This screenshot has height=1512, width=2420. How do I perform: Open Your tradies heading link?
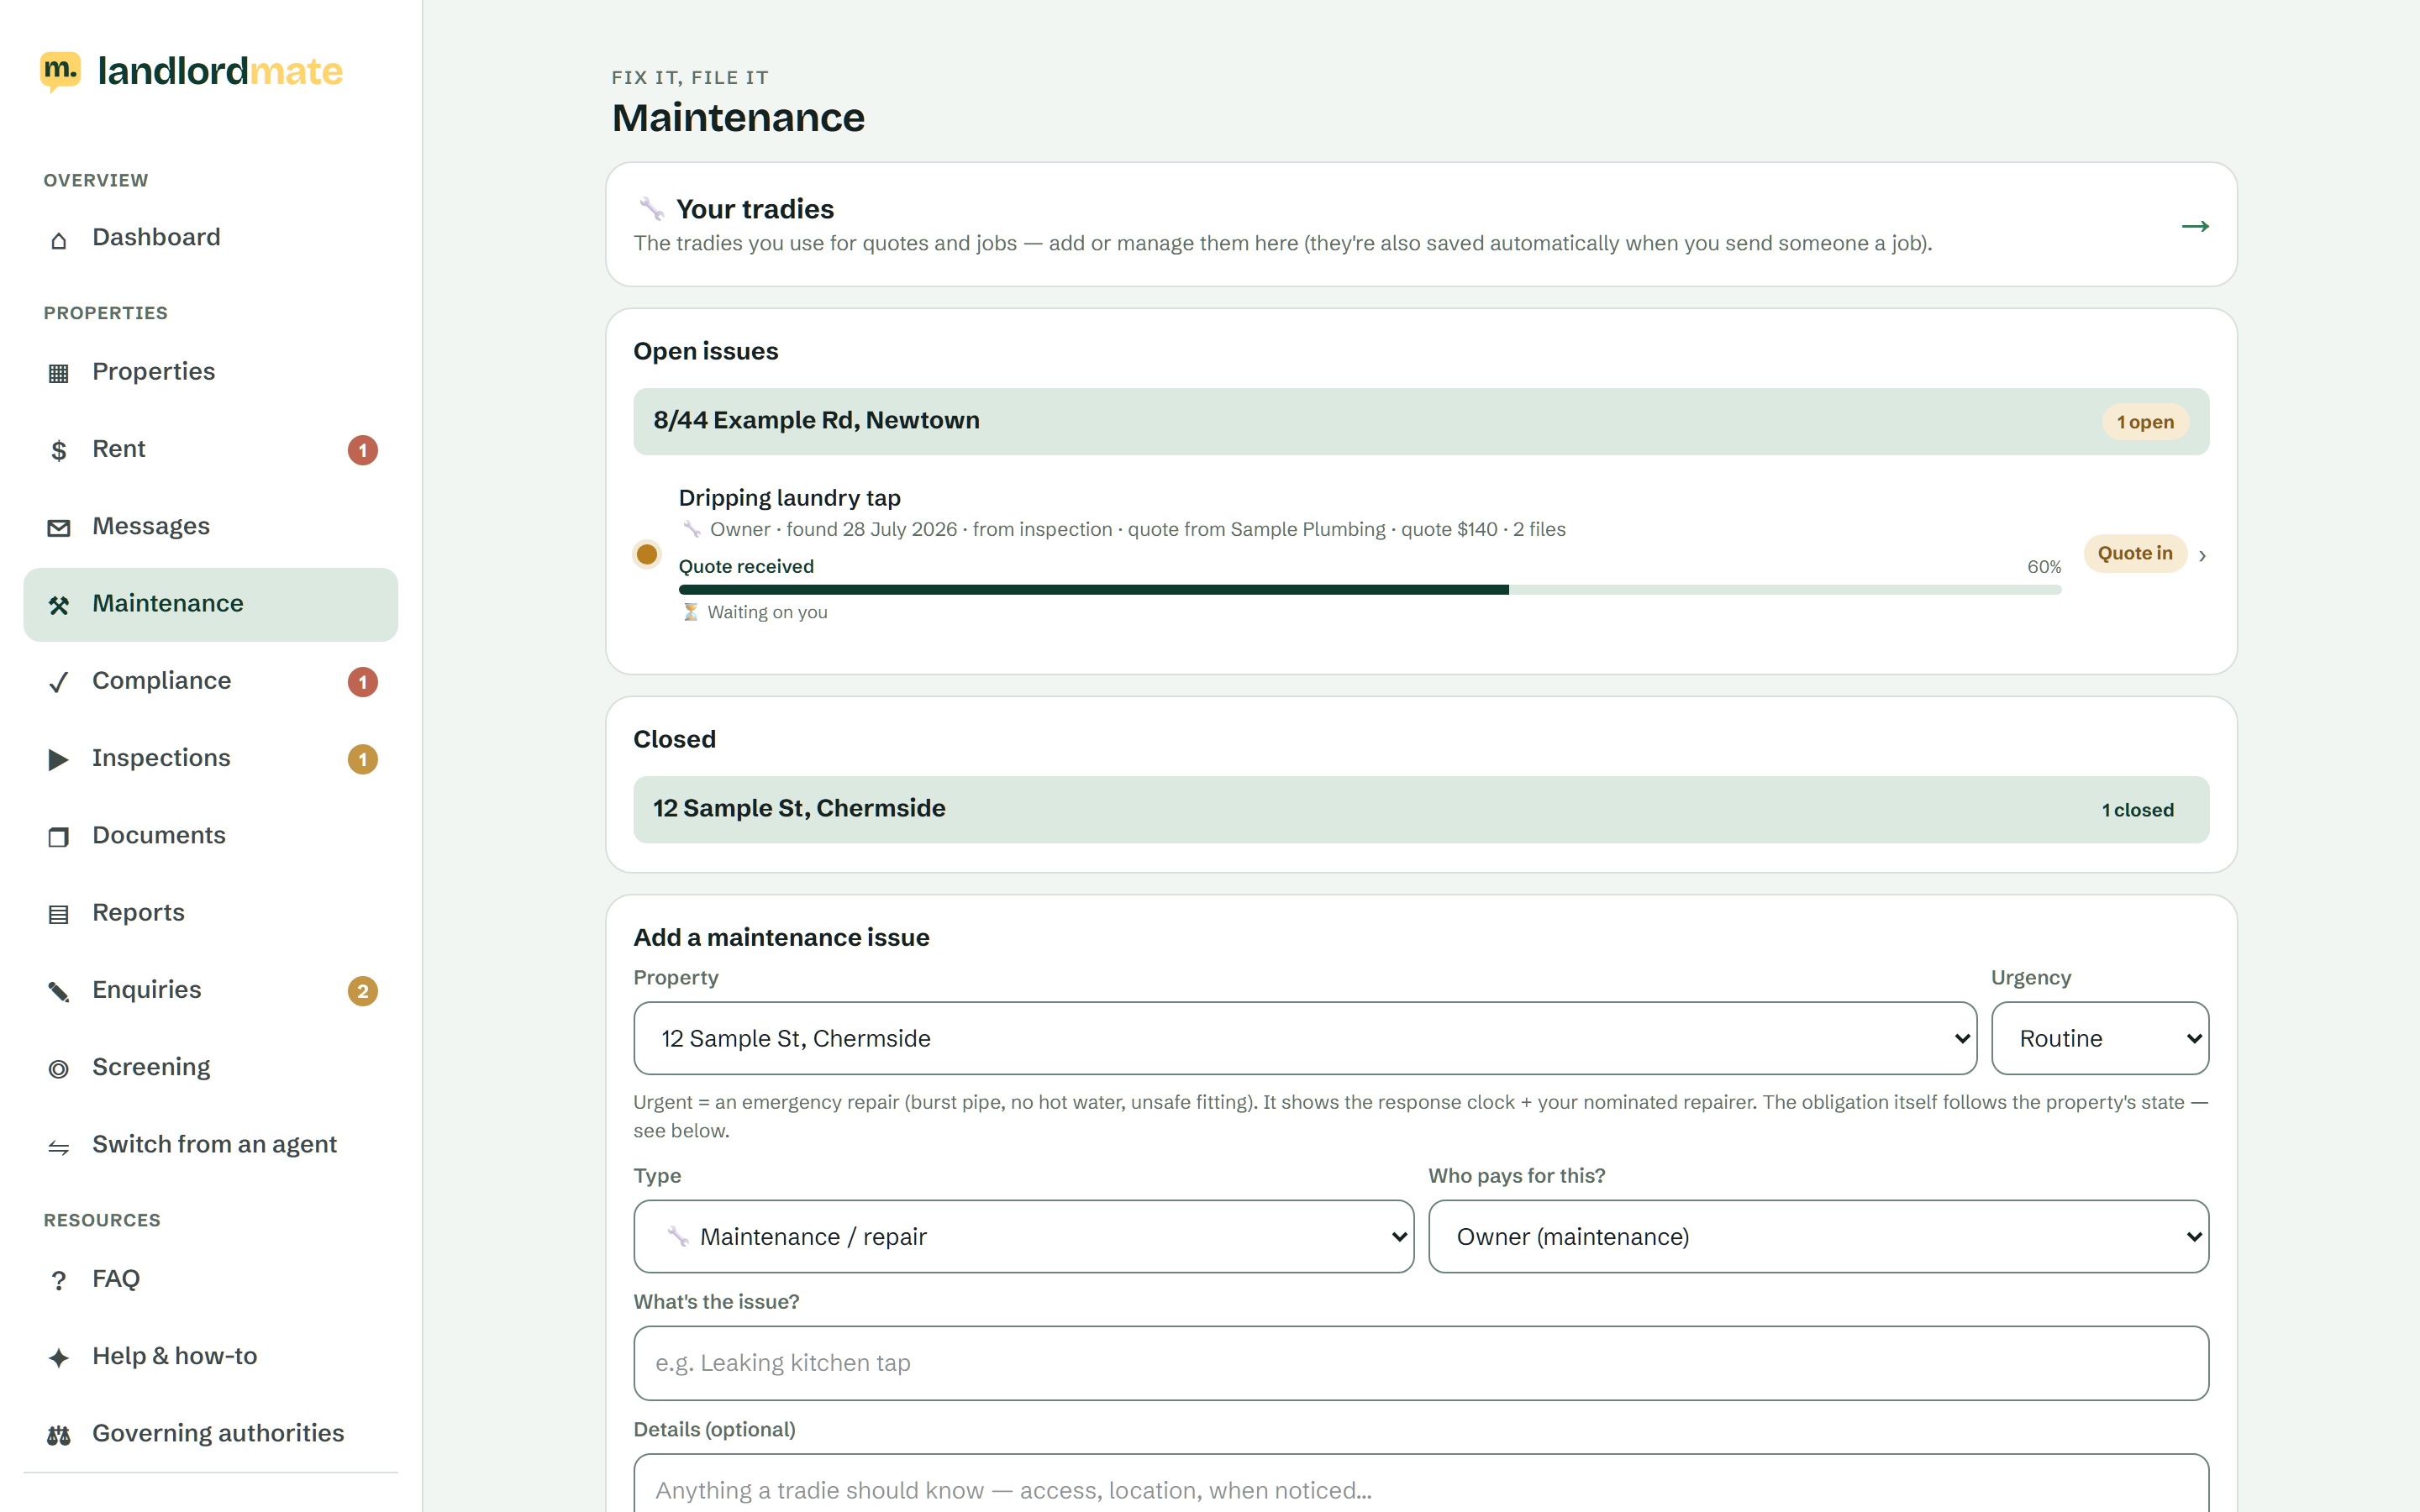click(755, 209)
